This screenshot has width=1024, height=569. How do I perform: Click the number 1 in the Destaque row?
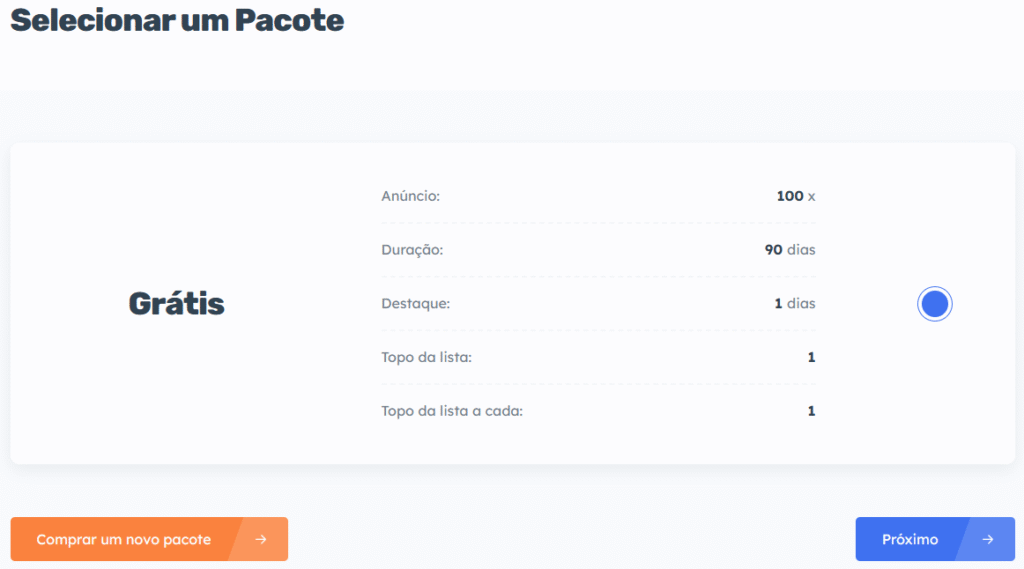coord(778,304)
